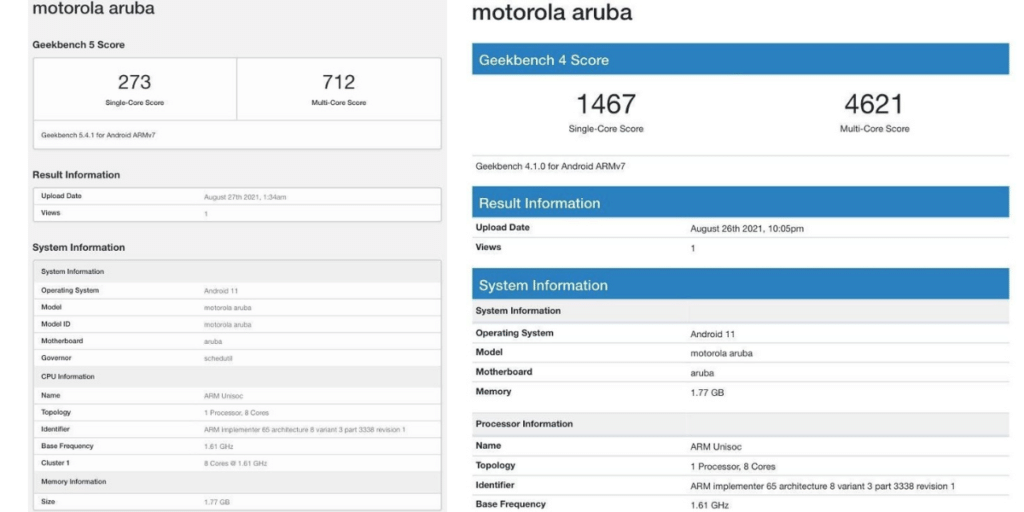Click 'ARM Unisoc' name on Geekbench 5 page
Viewport: 1024px width, 512px height.
tap(224, 396)
